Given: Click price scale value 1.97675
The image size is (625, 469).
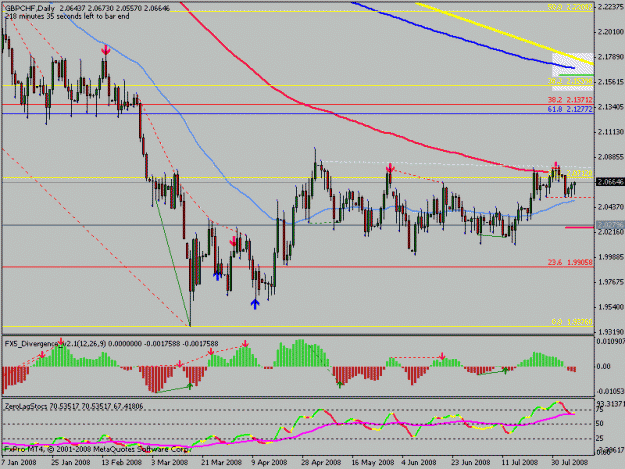Looking at the screenshot, I should [x=611, y=282].
